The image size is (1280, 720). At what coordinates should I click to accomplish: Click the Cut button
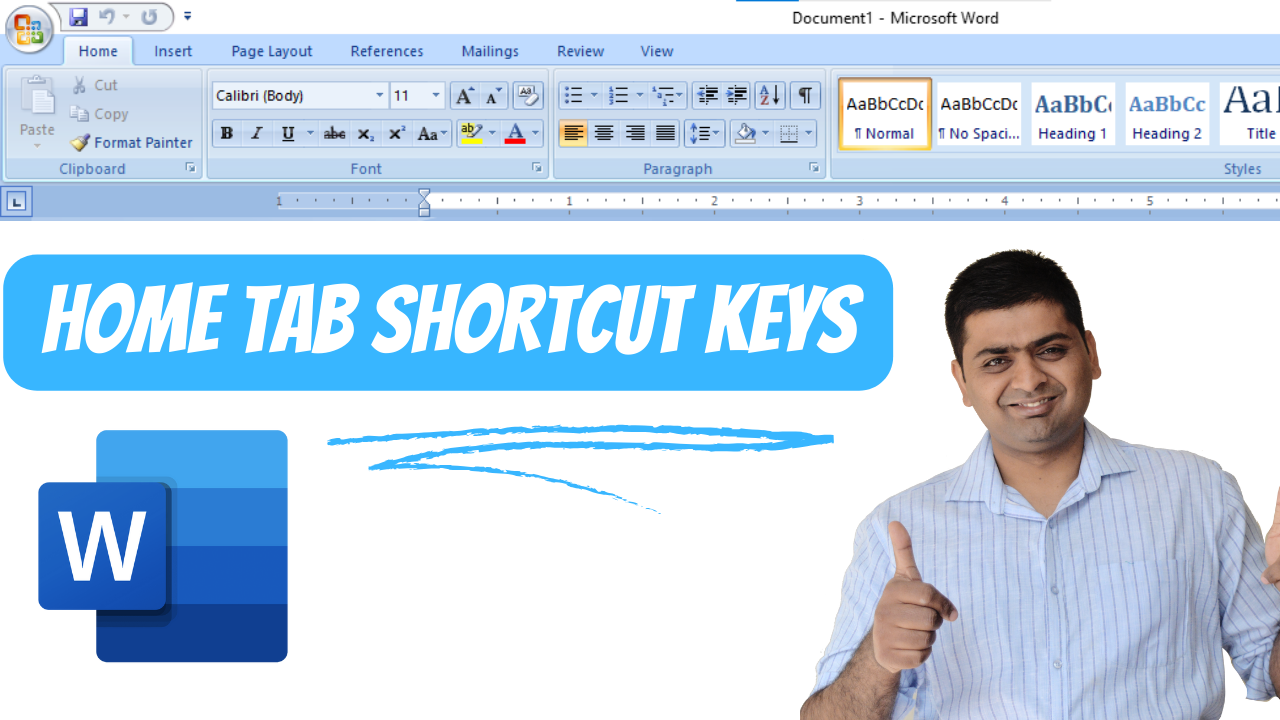click(95, 86)
